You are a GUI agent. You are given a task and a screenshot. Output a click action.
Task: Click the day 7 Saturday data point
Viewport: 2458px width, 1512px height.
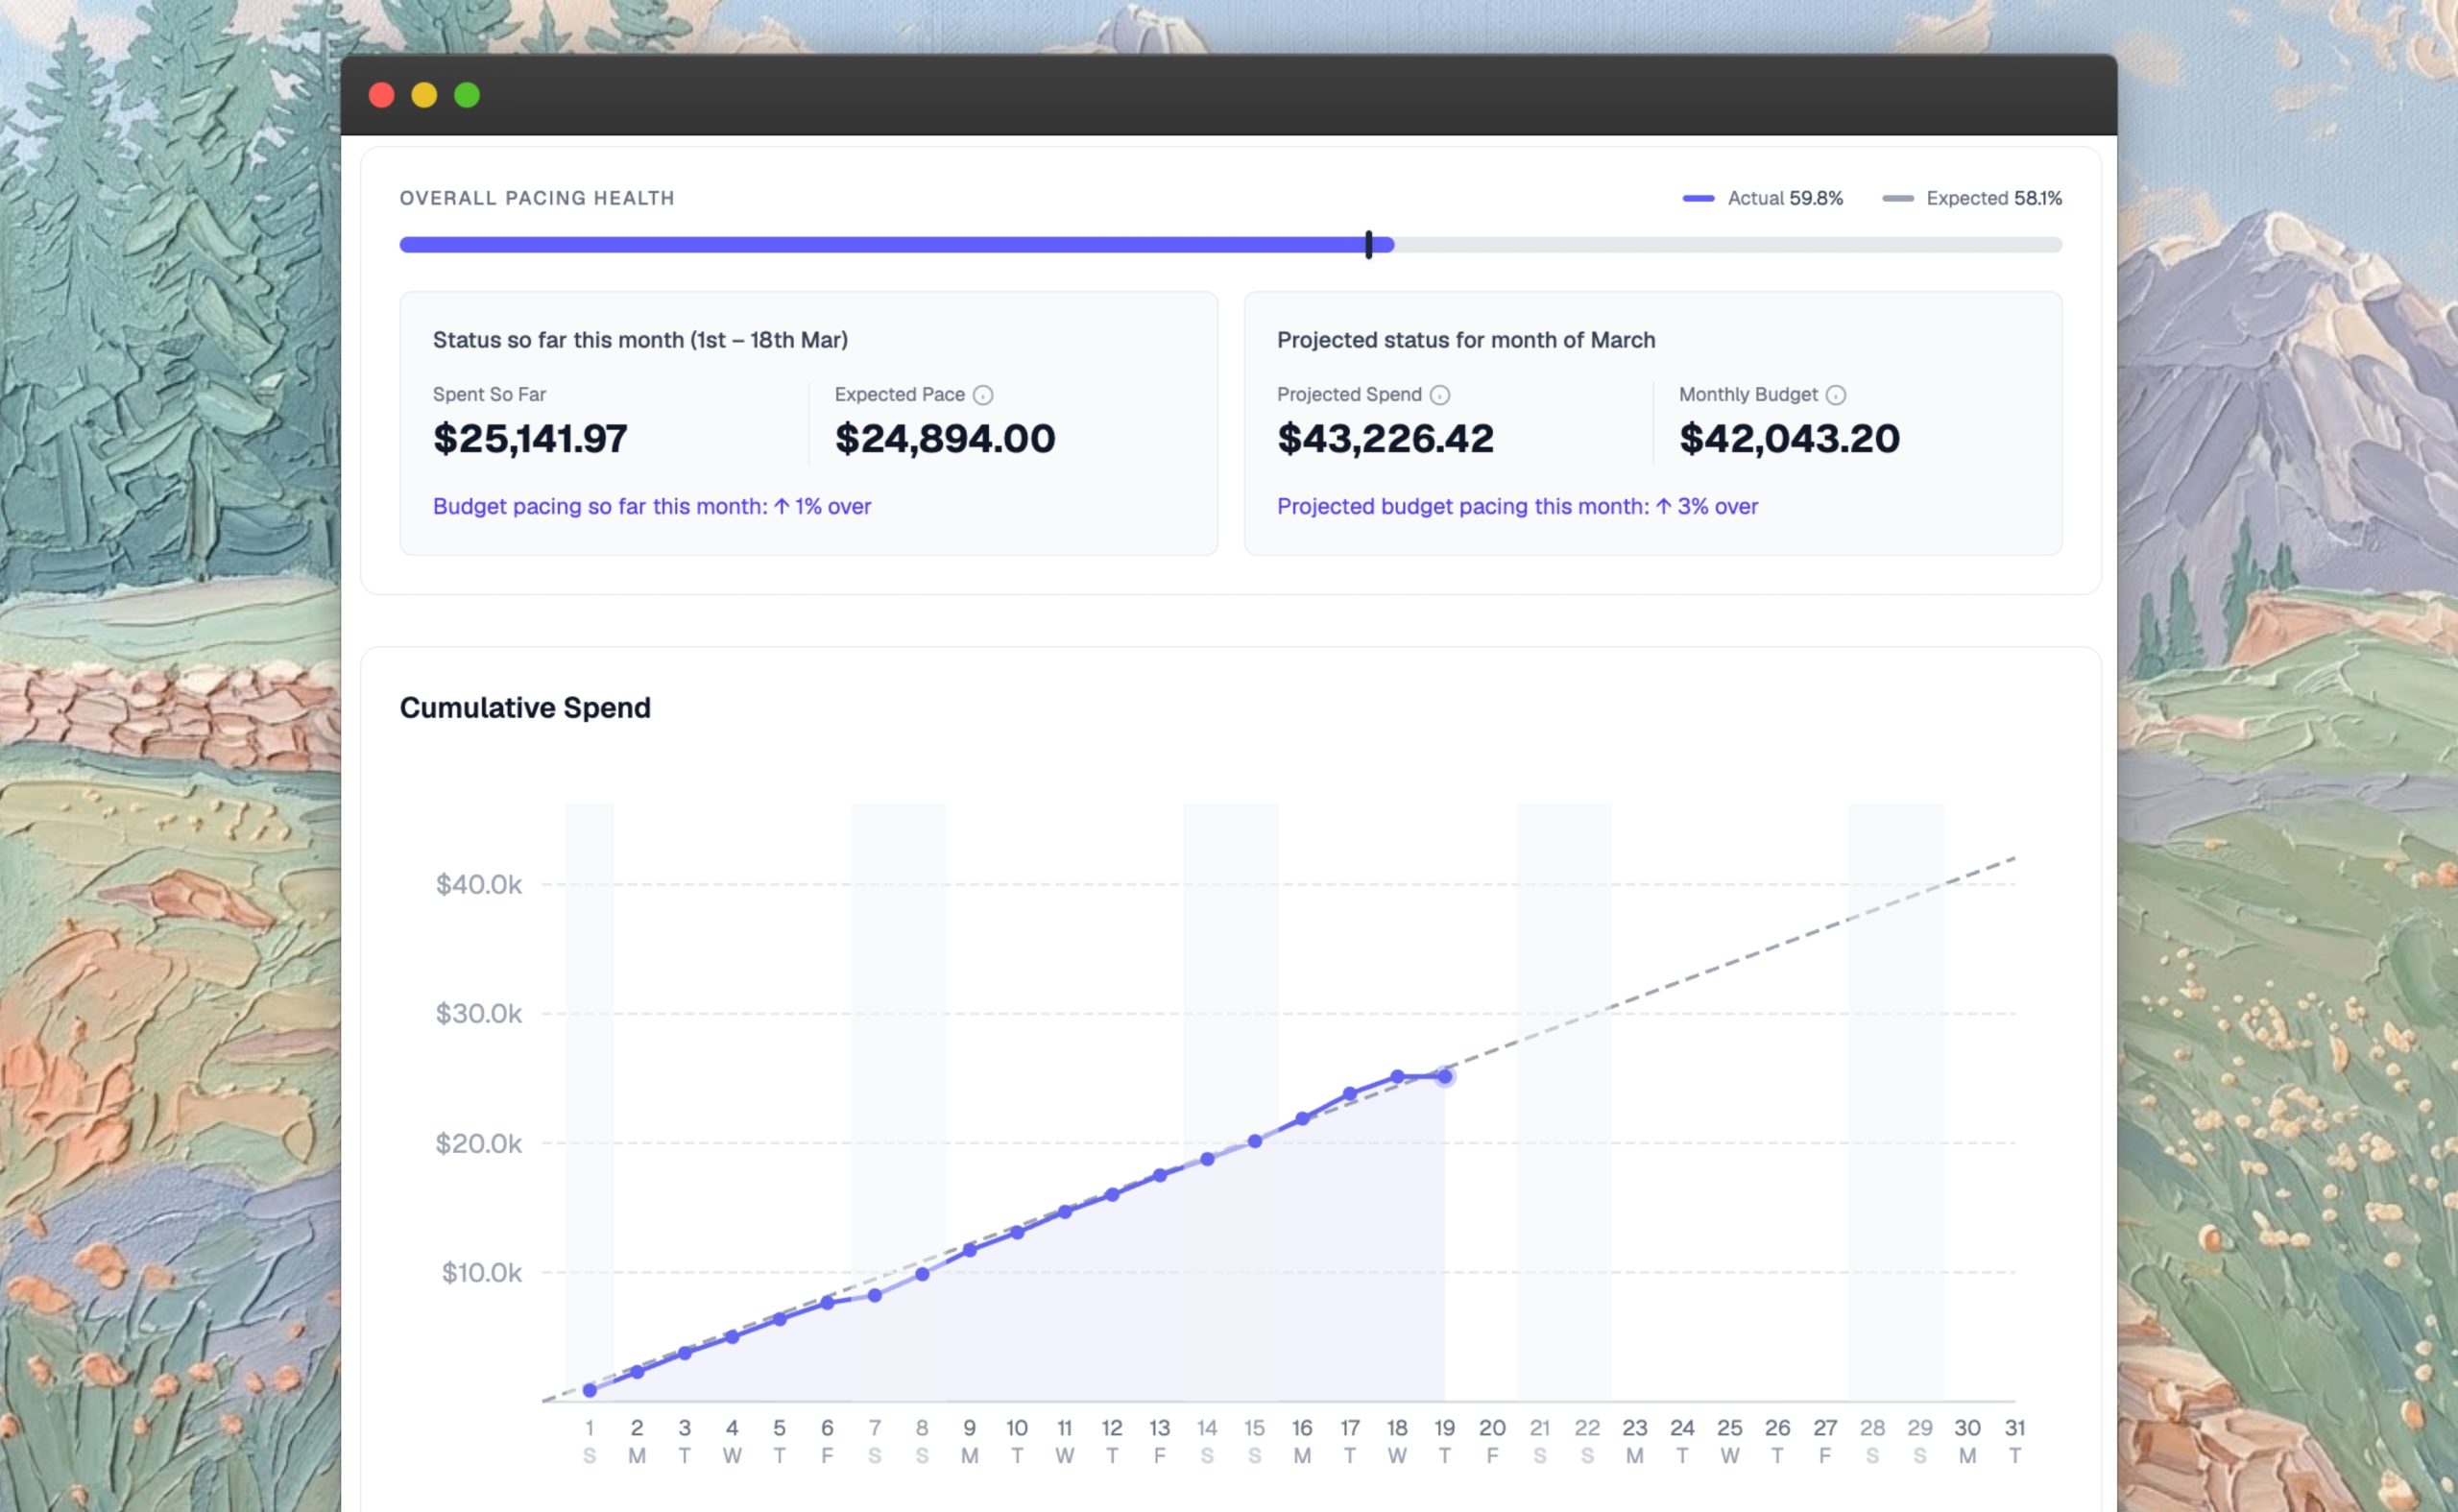click(x=875, y=1295)
